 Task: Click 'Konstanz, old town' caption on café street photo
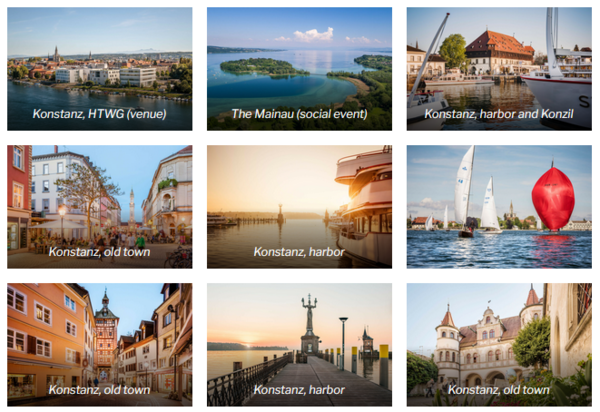[99, 252]
